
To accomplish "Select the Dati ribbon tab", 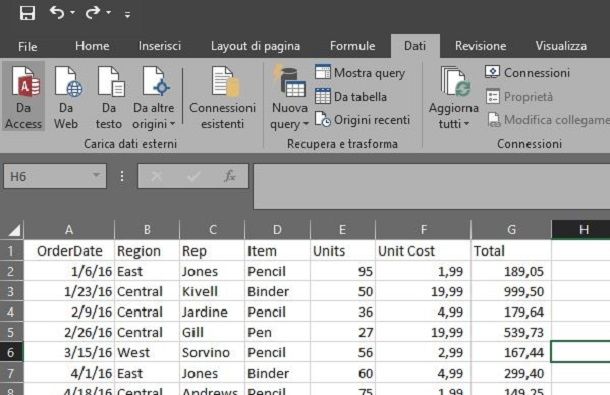I will coord(415,46).
